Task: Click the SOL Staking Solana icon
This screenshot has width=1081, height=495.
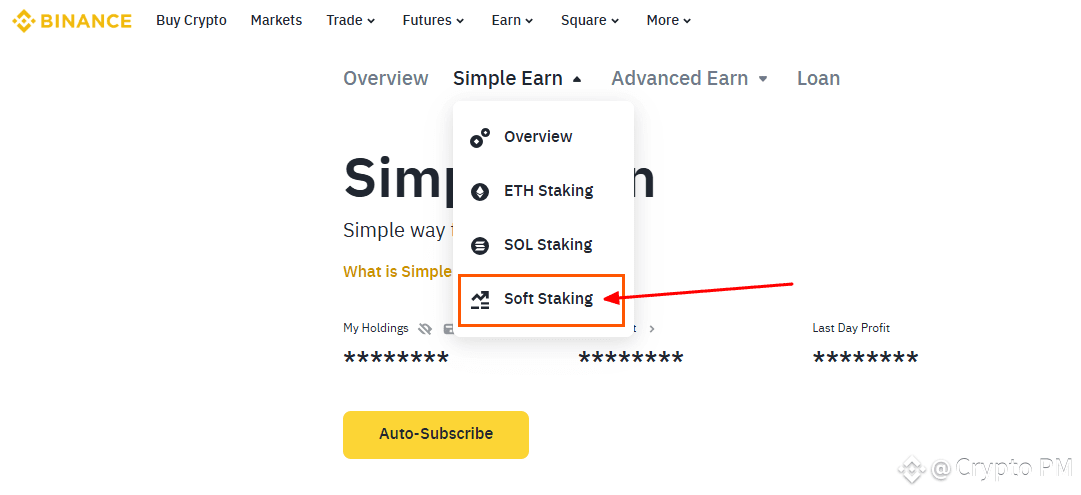Action: 480,245
